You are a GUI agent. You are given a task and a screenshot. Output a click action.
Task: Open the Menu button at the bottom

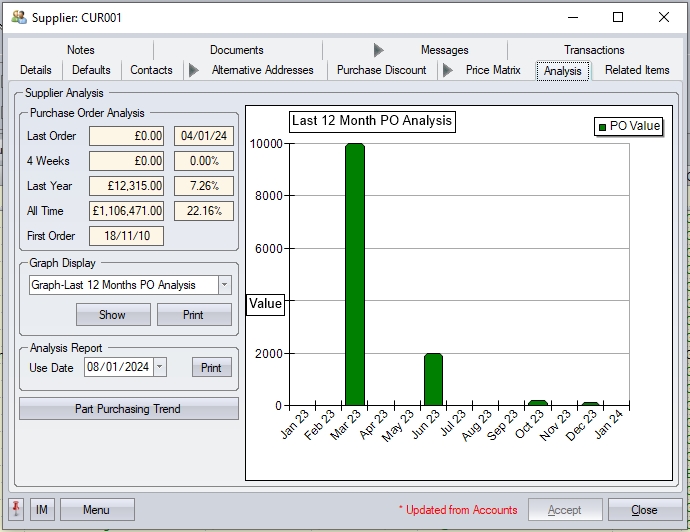click(97, 510)
